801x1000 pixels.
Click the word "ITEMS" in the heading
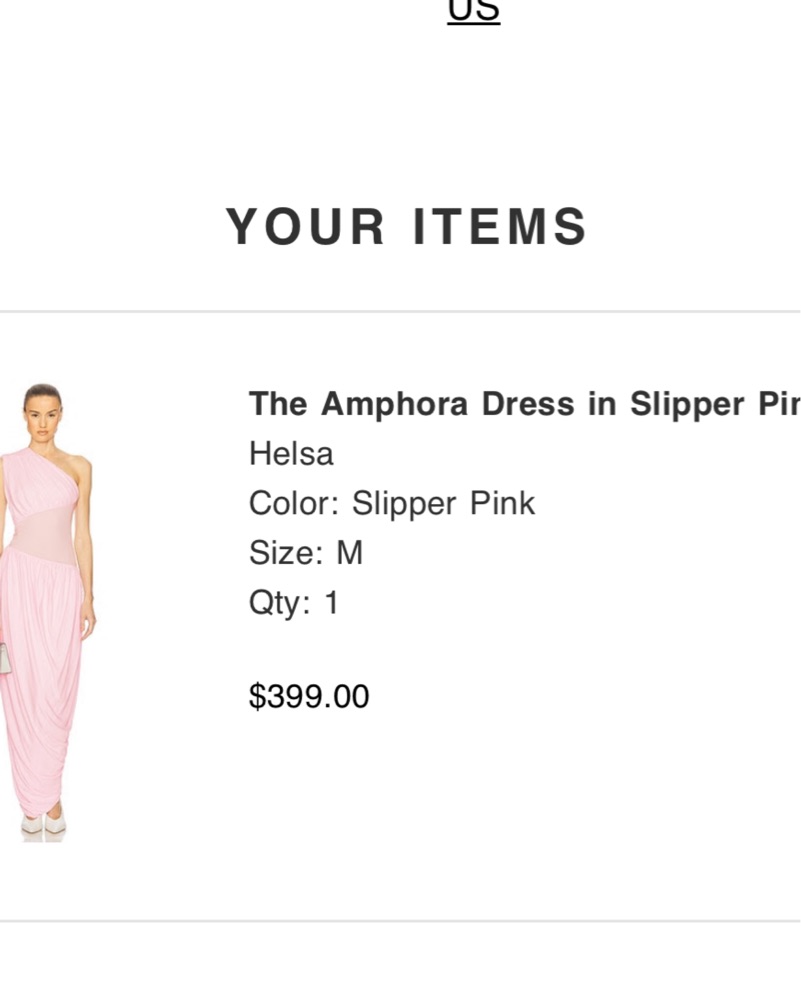[500, 226]
